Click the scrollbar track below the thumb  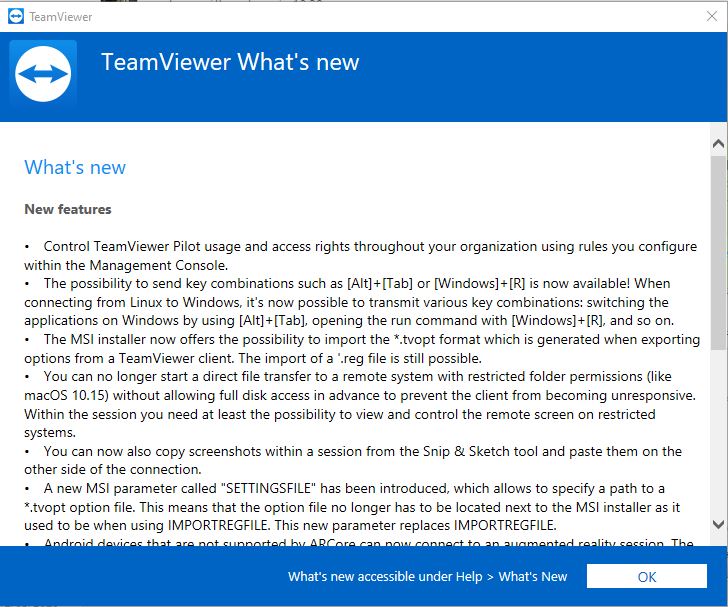point(718,430)
